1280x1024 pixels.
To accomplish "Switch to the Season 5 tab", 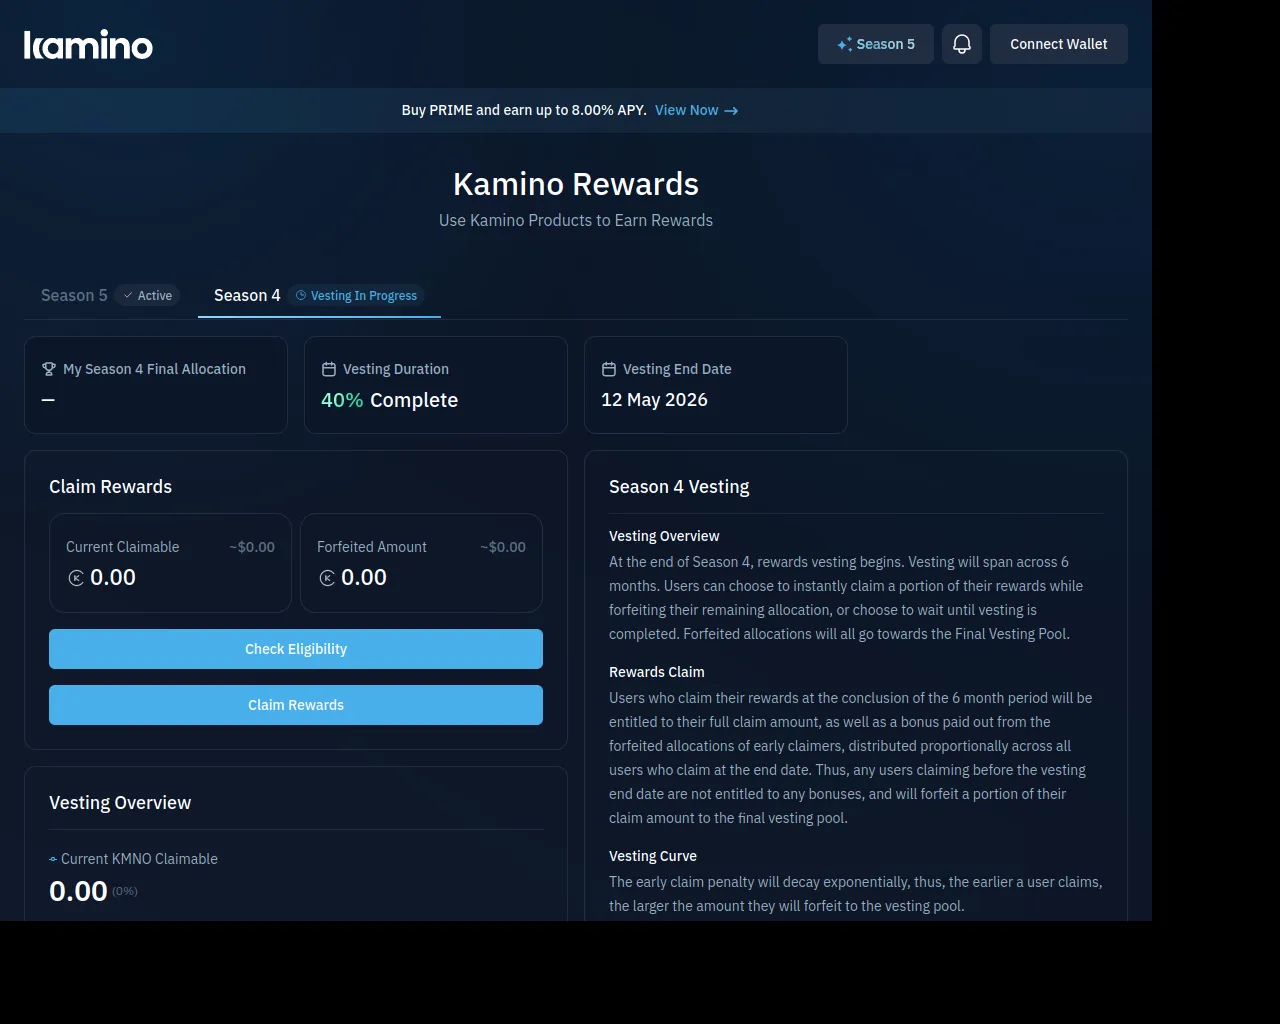I will [x=75, y=296].
